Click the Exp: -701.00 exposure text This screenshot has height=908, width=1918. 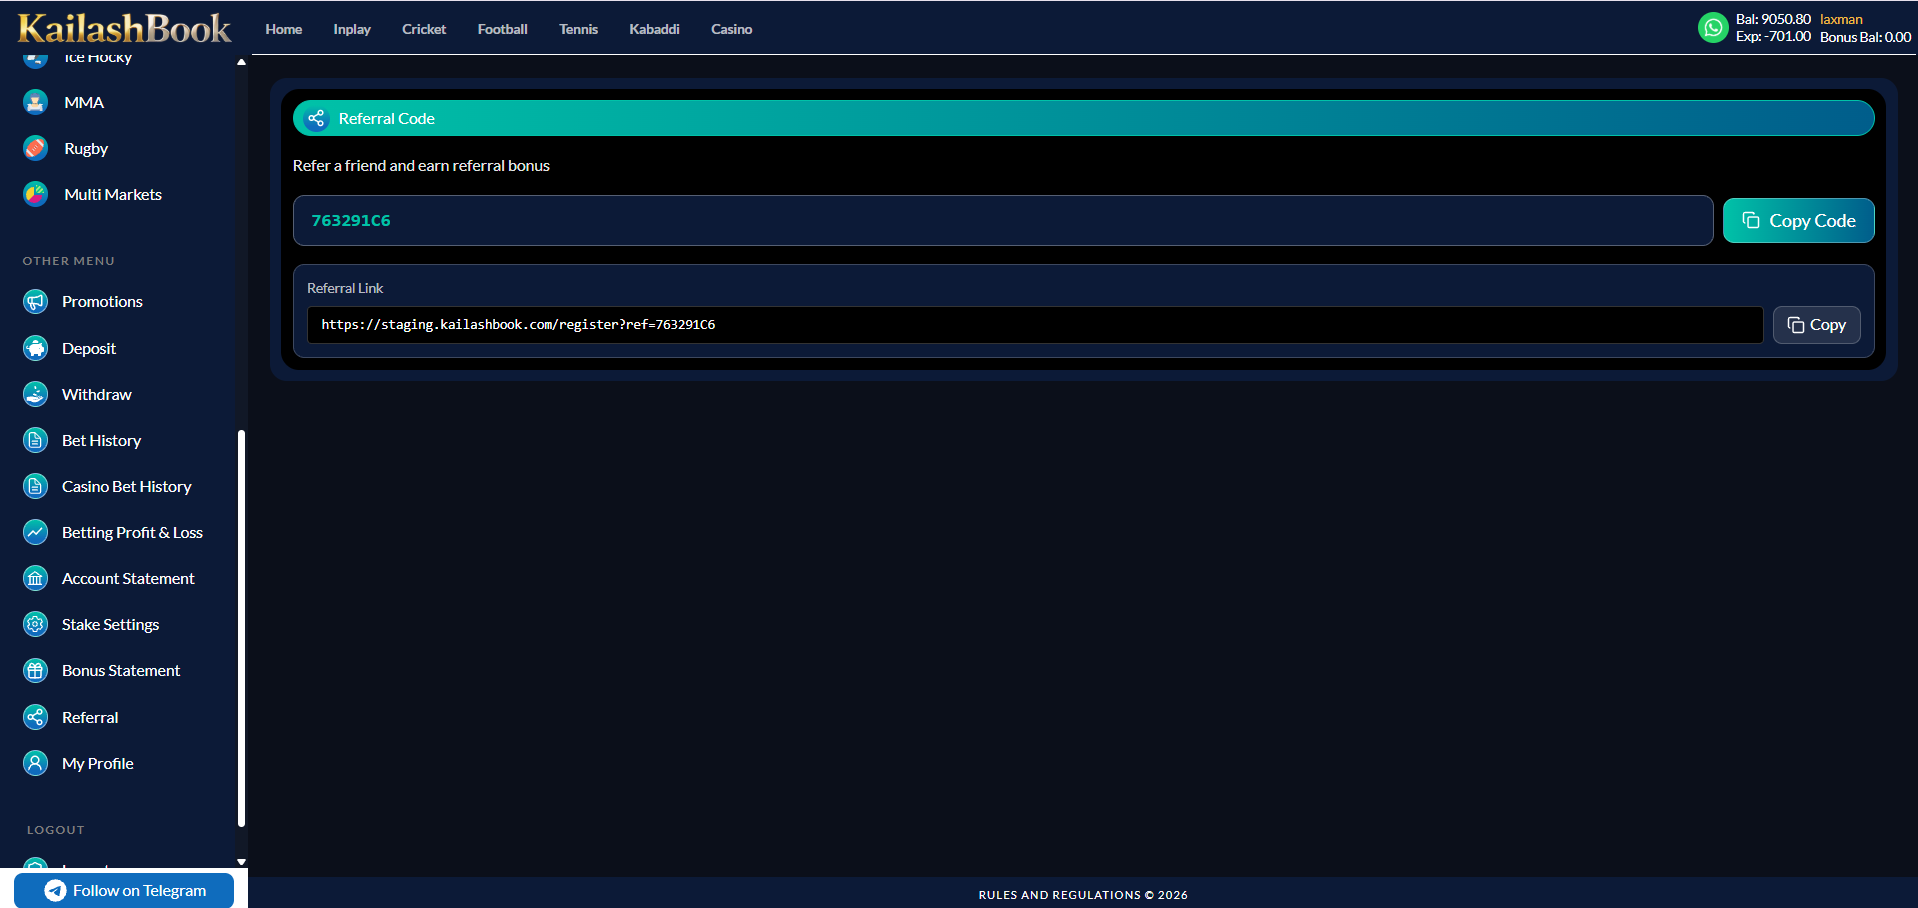(1773, 36)
